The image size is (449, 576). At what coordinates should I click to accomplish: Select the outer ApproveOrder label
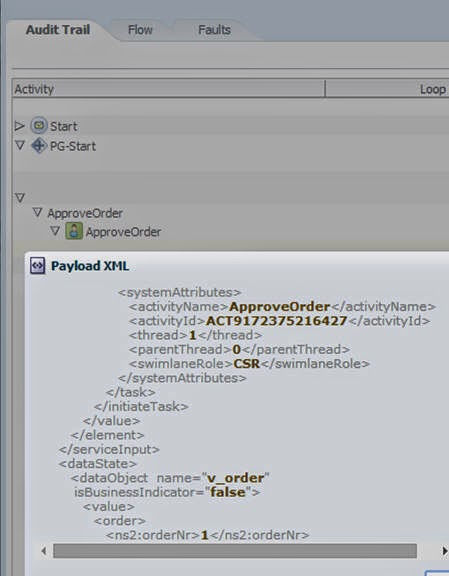point(85,213)
